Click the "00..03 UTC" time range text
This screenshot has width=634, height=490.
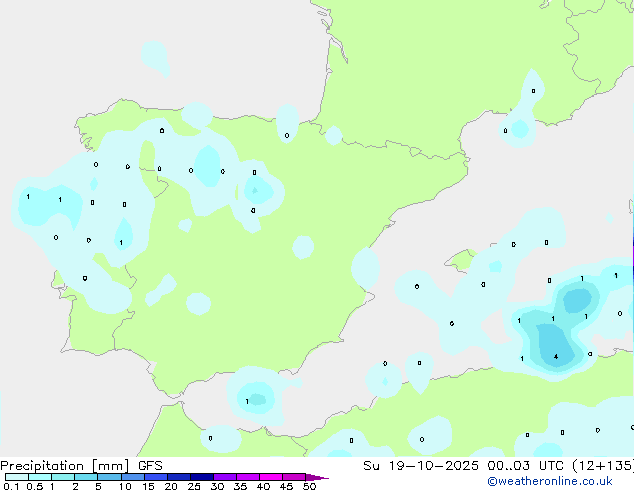point(525,466)
